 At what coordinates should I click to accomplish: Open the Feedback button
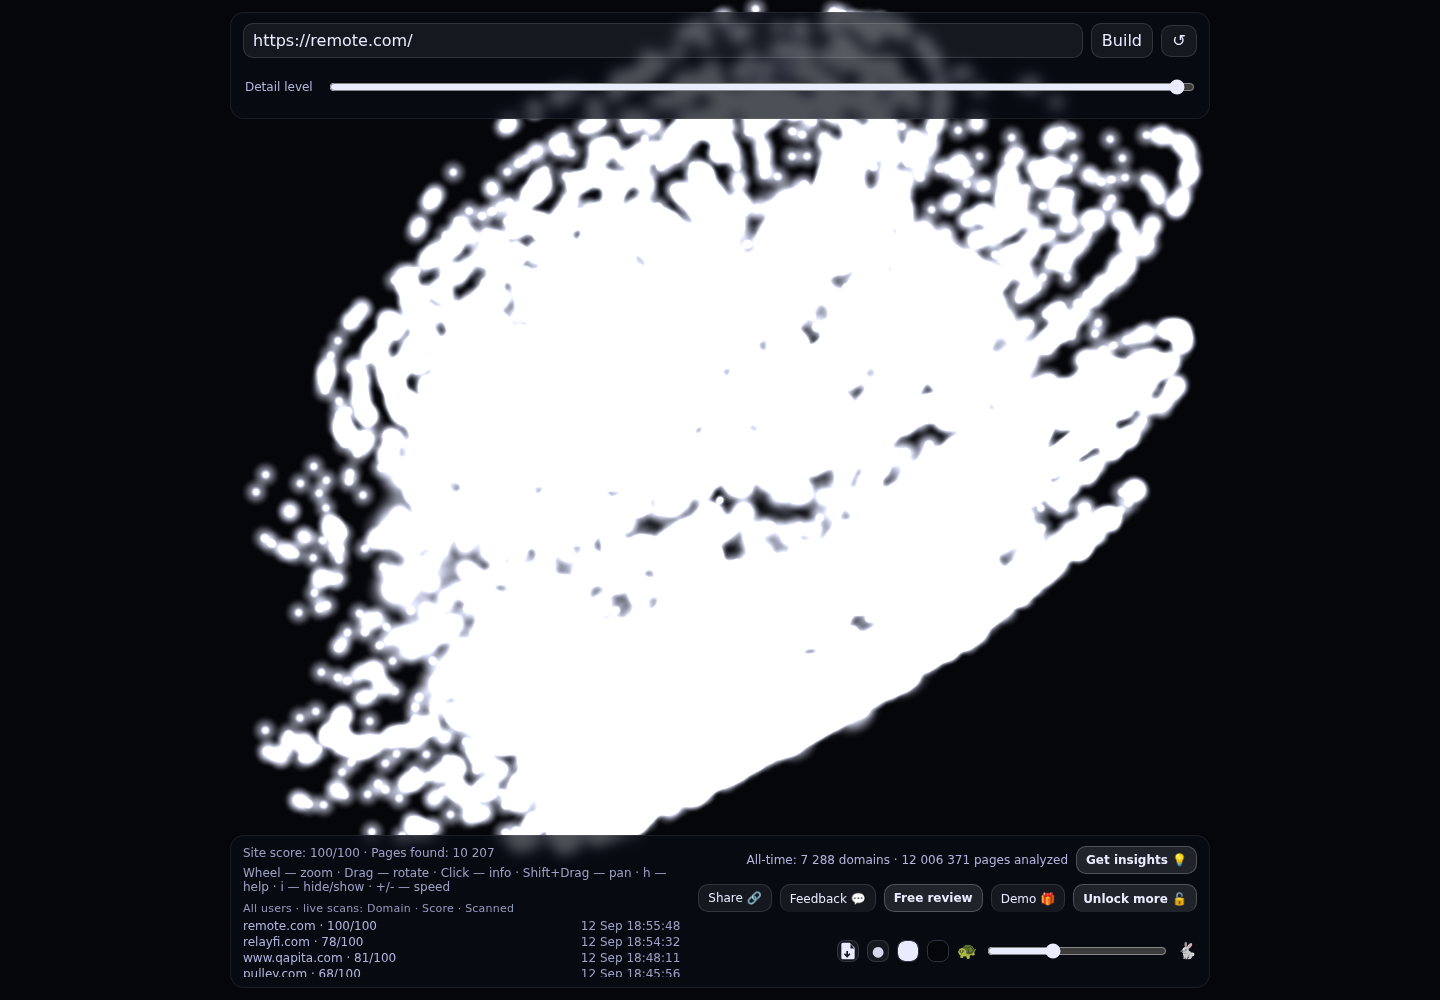tap(828, 898)
